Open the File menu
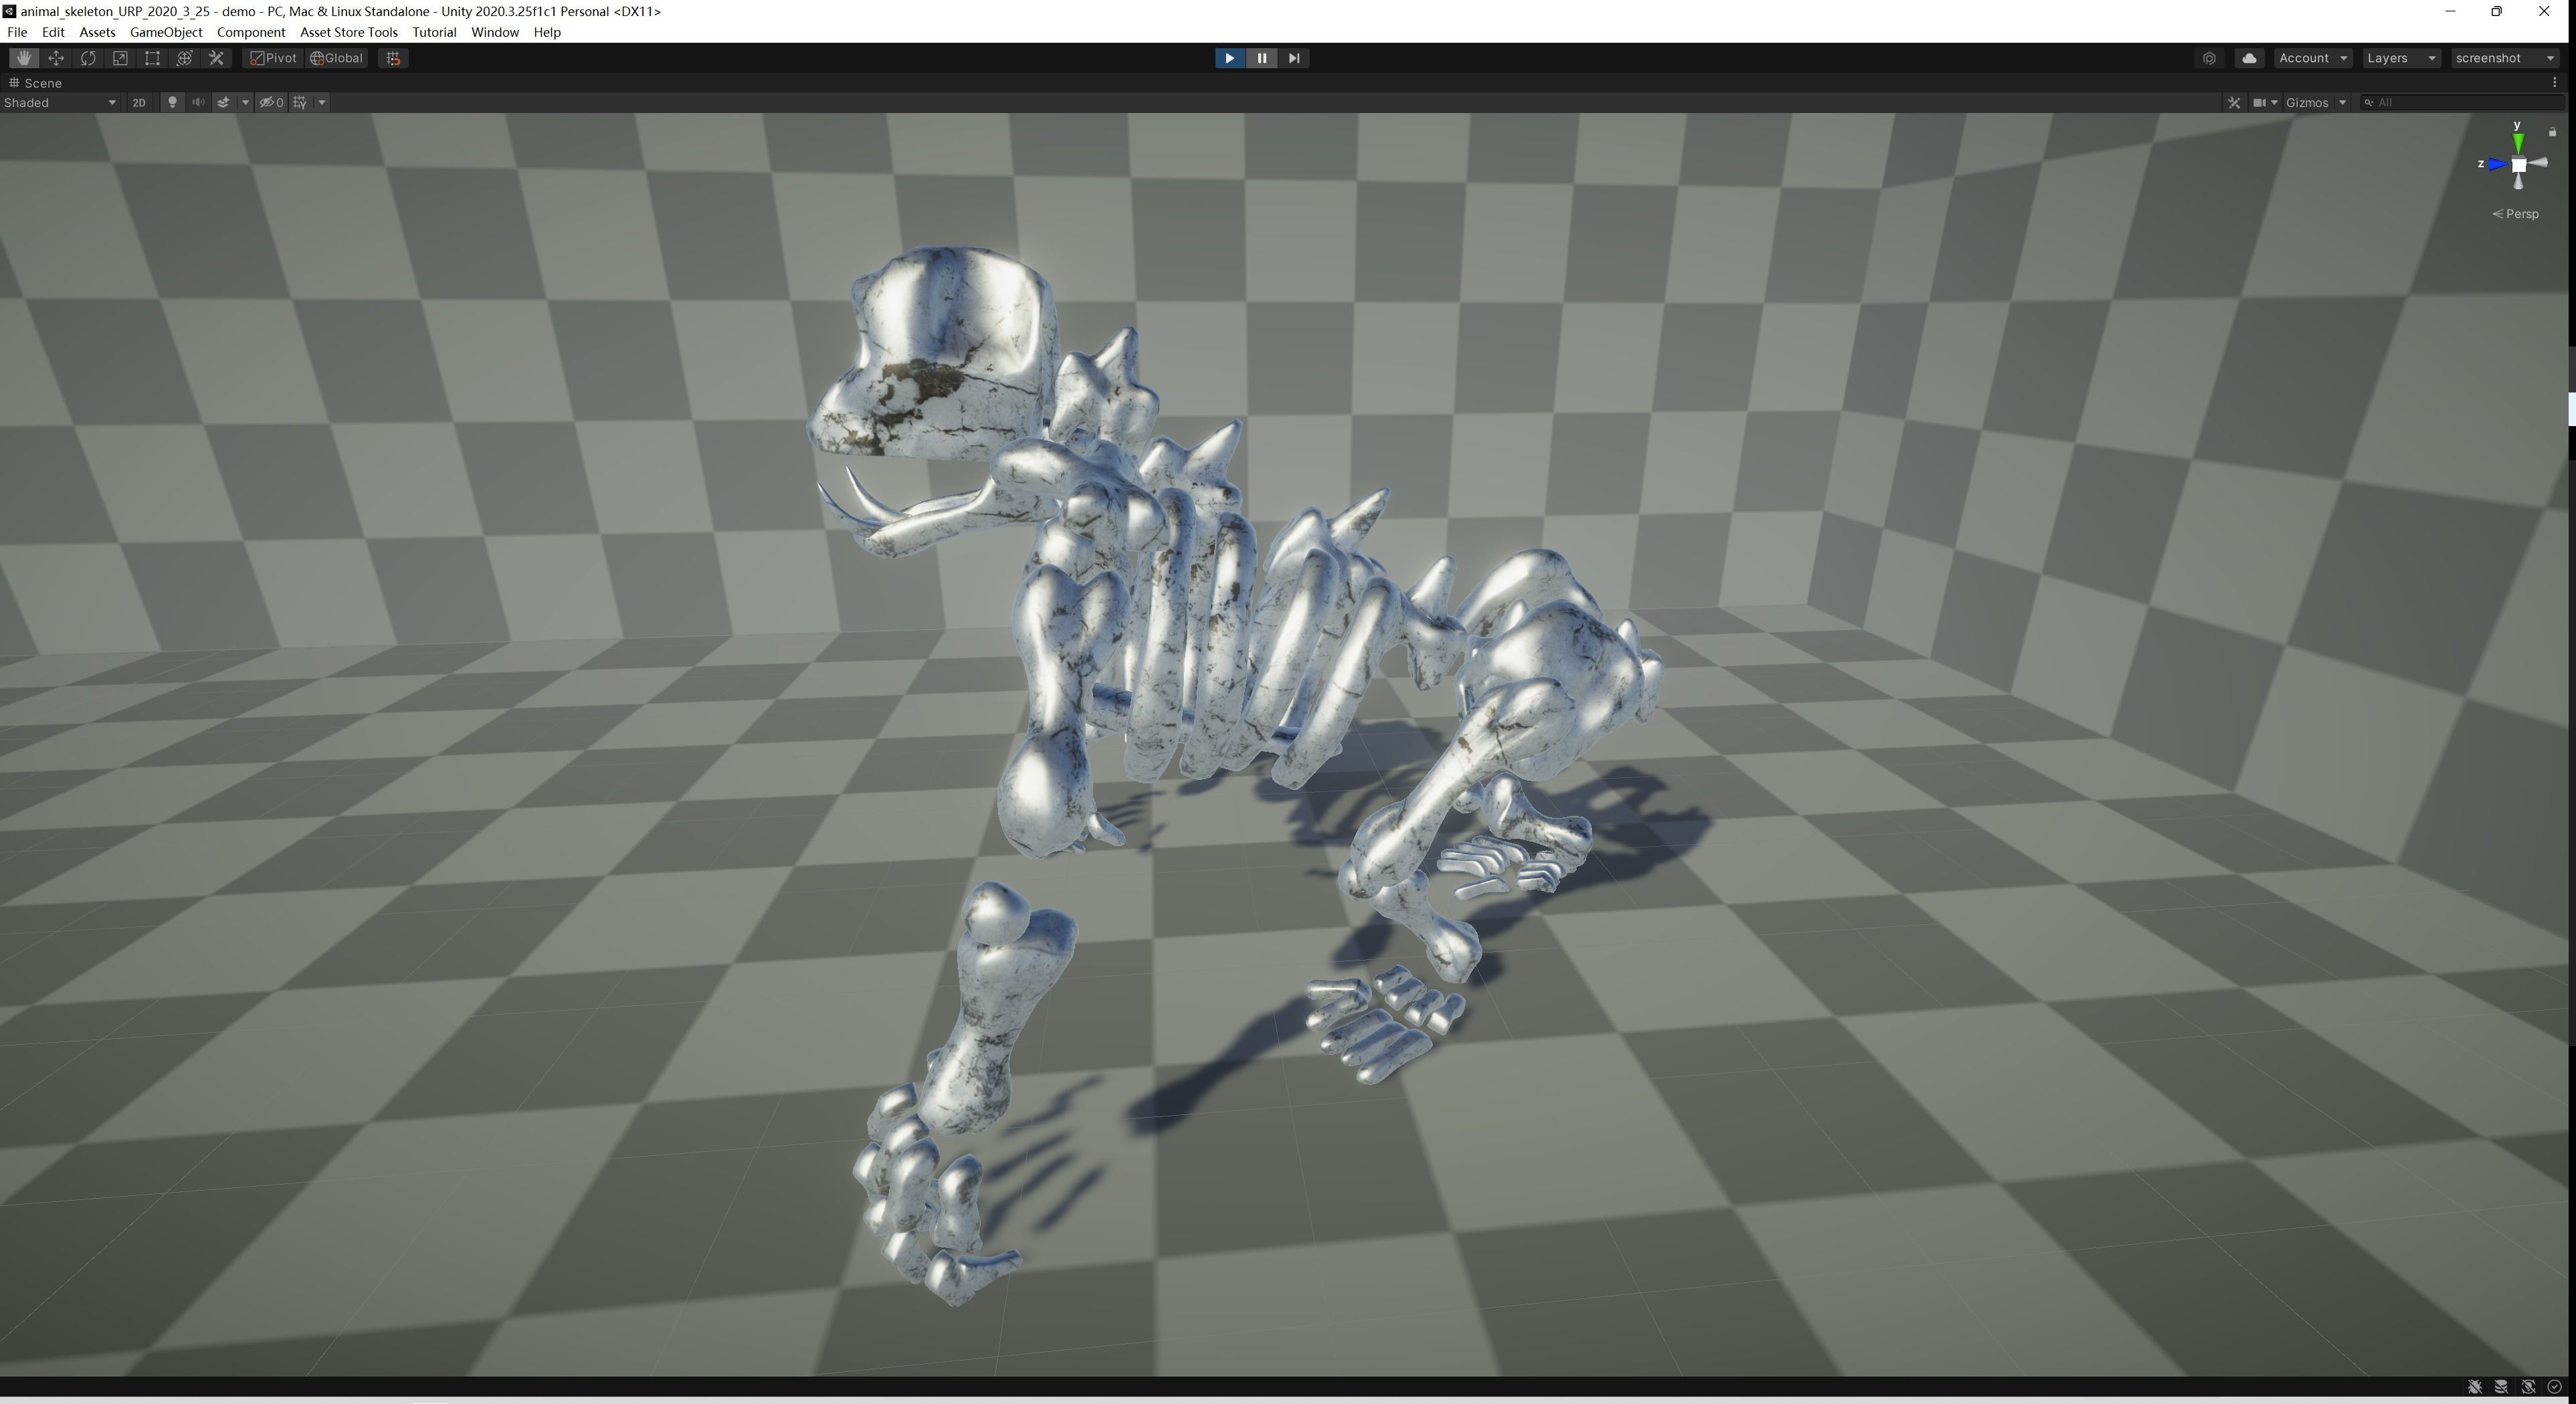2576x1404 pixels. point(17,32)
